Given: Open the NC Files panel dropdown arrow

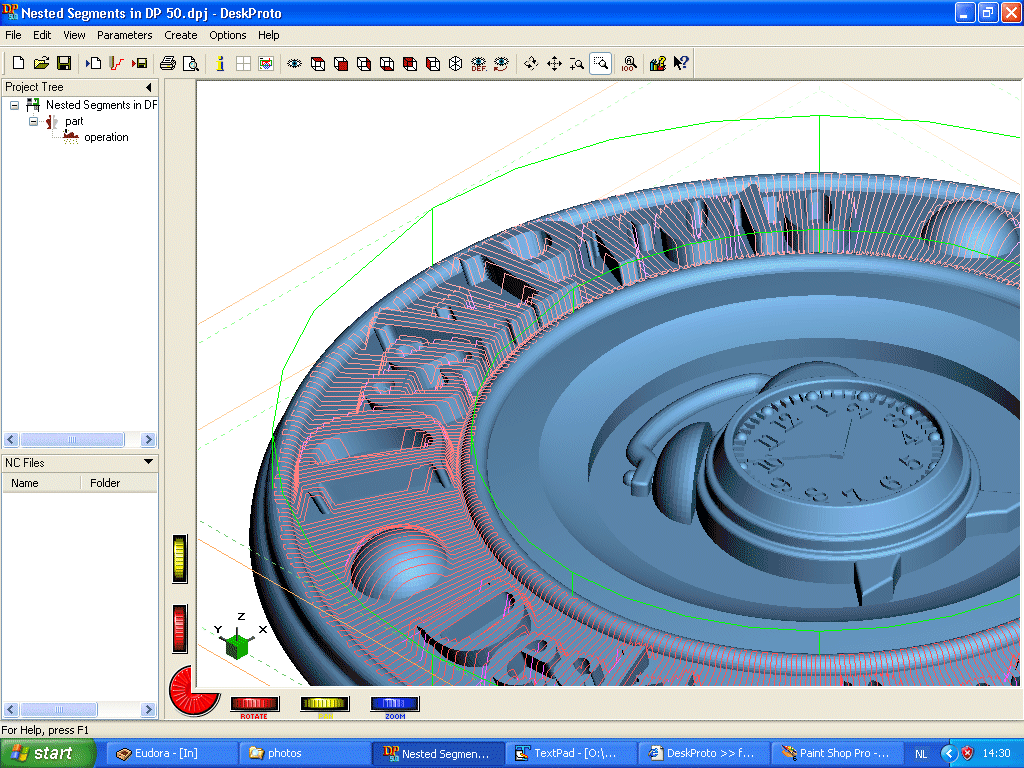Looking at the screenshot, I should click(x=148, y=462).
